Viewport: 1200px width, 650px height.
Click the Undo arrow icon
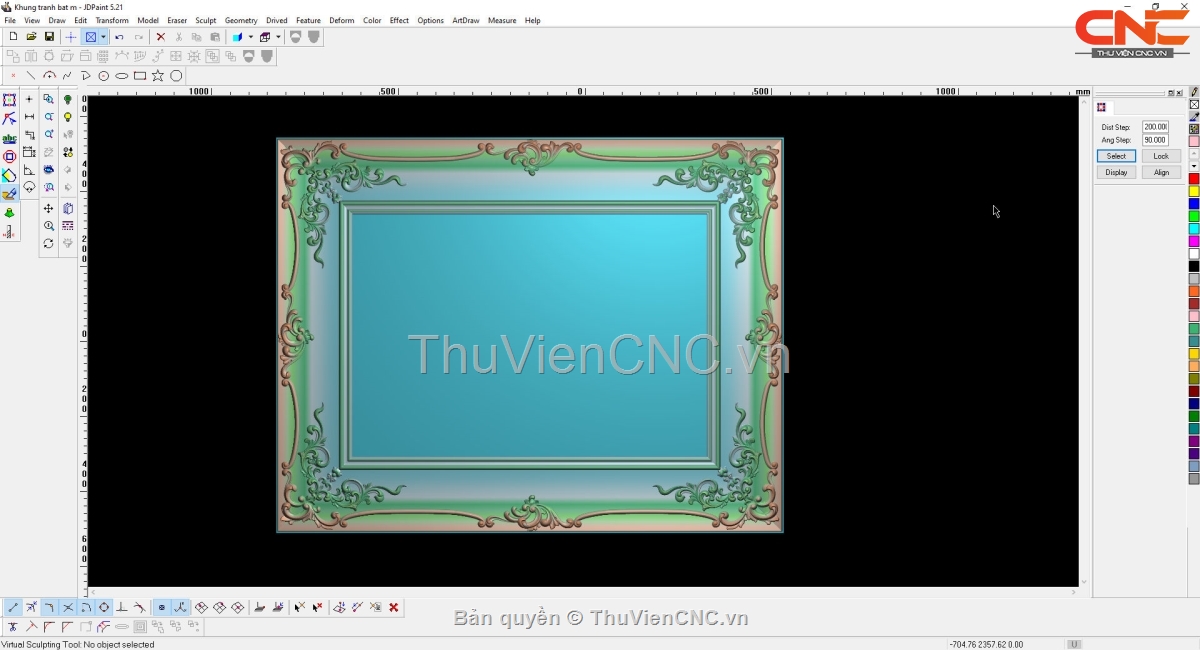[x=119, y=37]
